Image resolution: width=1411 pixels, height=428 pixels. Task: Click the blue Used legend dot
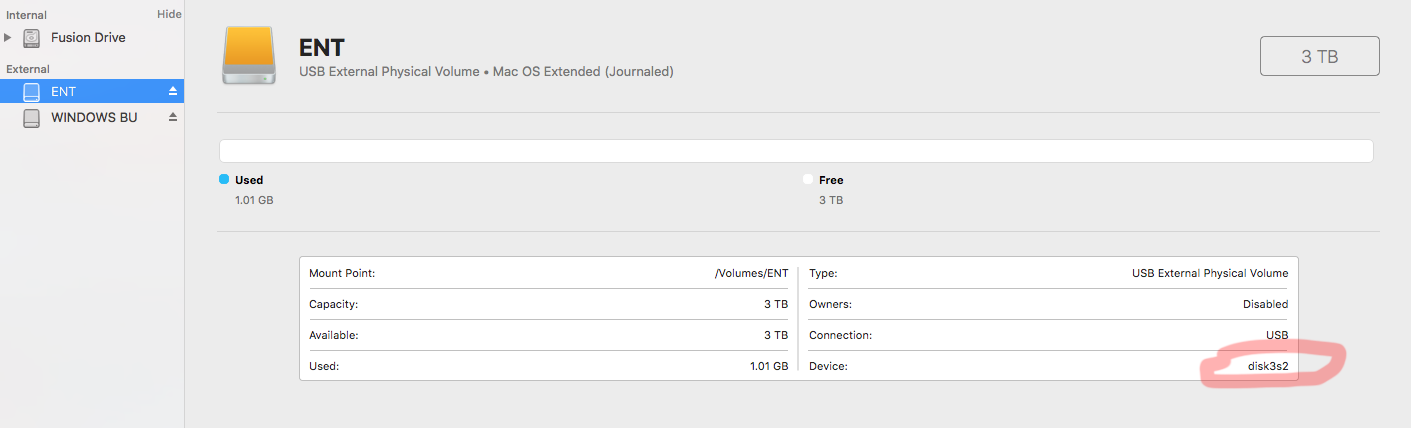(224, 180)
